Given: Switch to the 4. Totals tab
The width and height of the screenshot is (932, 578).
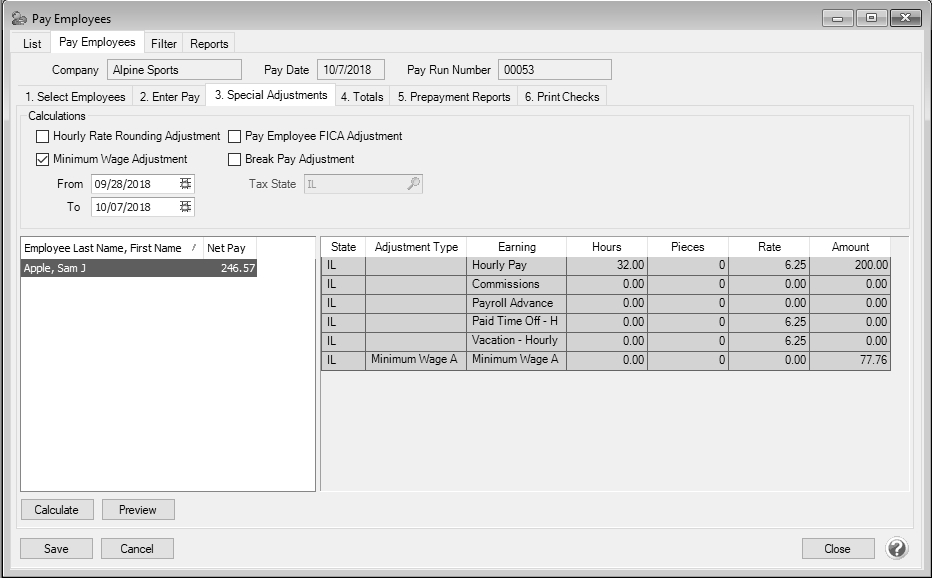Looking at the screenshot, I should (x=361, y=97).
